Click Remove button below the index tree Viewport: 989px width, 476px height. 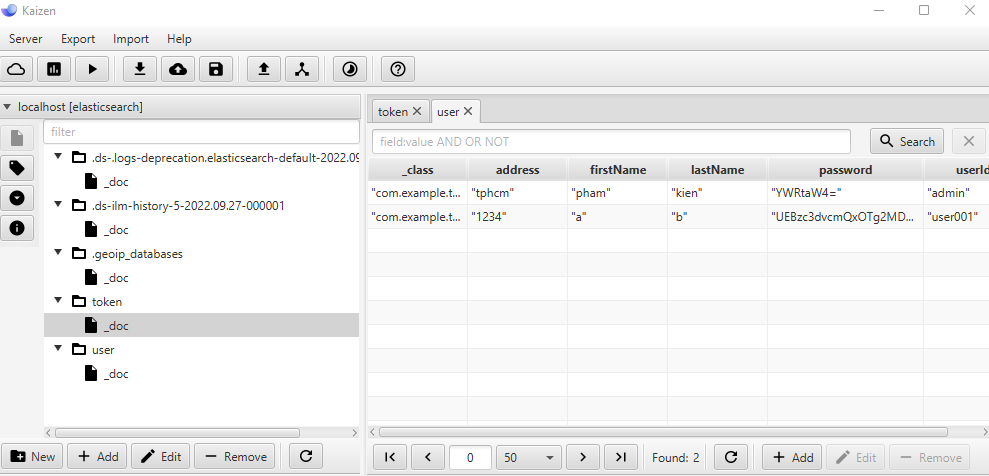[235, 456]
